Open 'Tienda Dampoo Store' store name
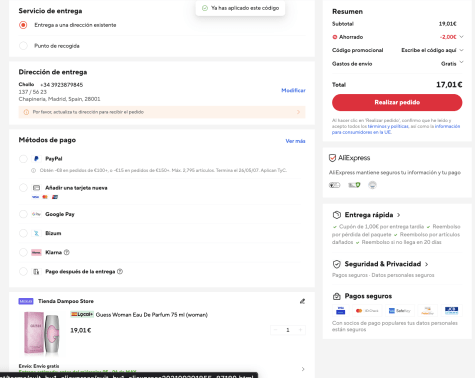The image size is (475, 378). [66, 301]
